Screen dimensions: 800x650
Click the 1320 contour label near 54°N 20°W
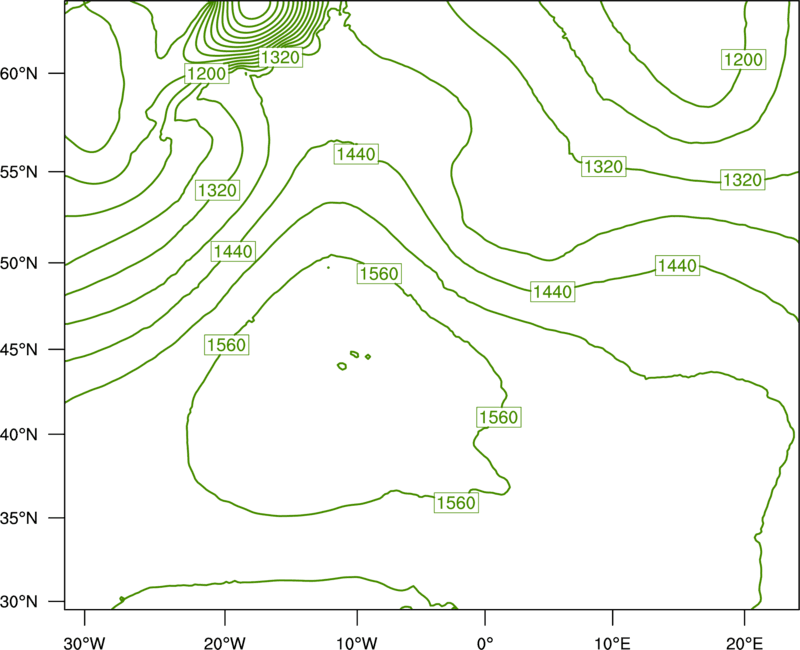click(218, 190)
